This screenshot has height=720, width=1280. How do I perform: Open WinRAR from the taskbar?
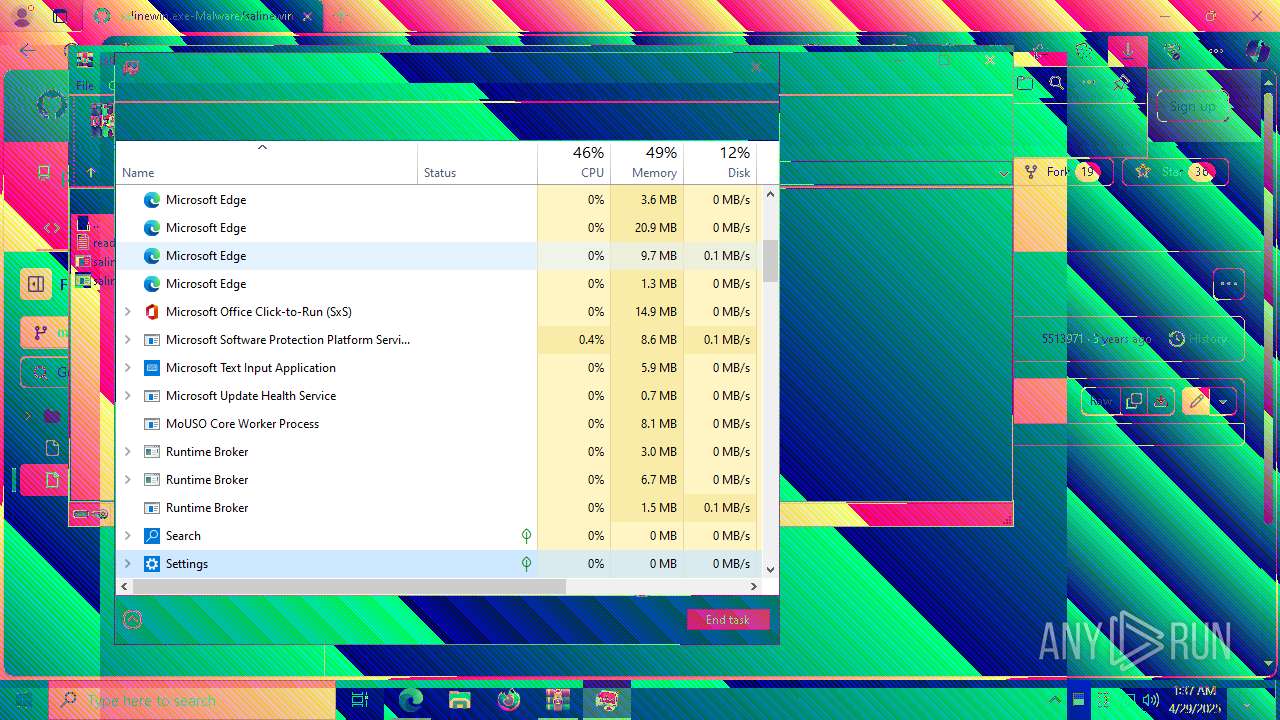(x=557, y=700)
